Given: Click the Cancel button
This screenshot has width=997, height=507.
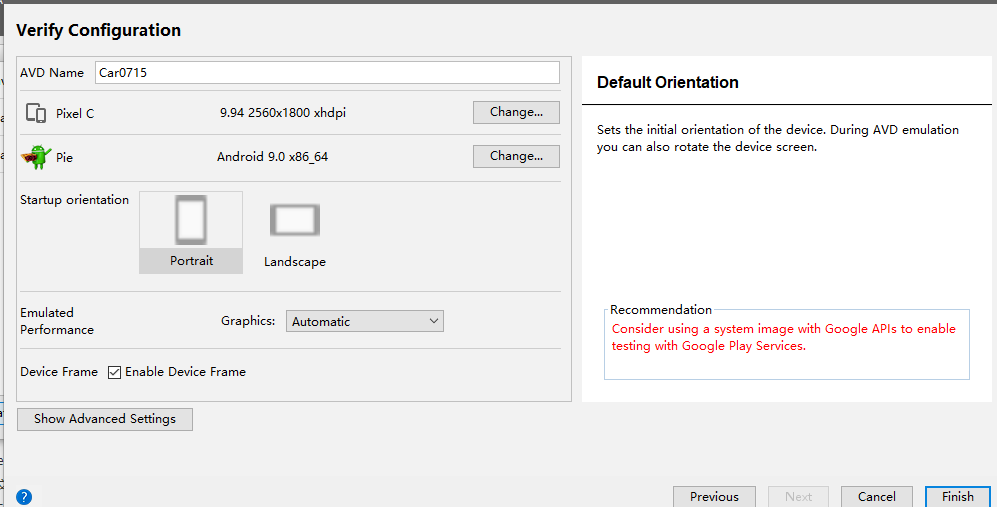Looking at the screenshot, I should pyautogui.click(x=877, y=496).
